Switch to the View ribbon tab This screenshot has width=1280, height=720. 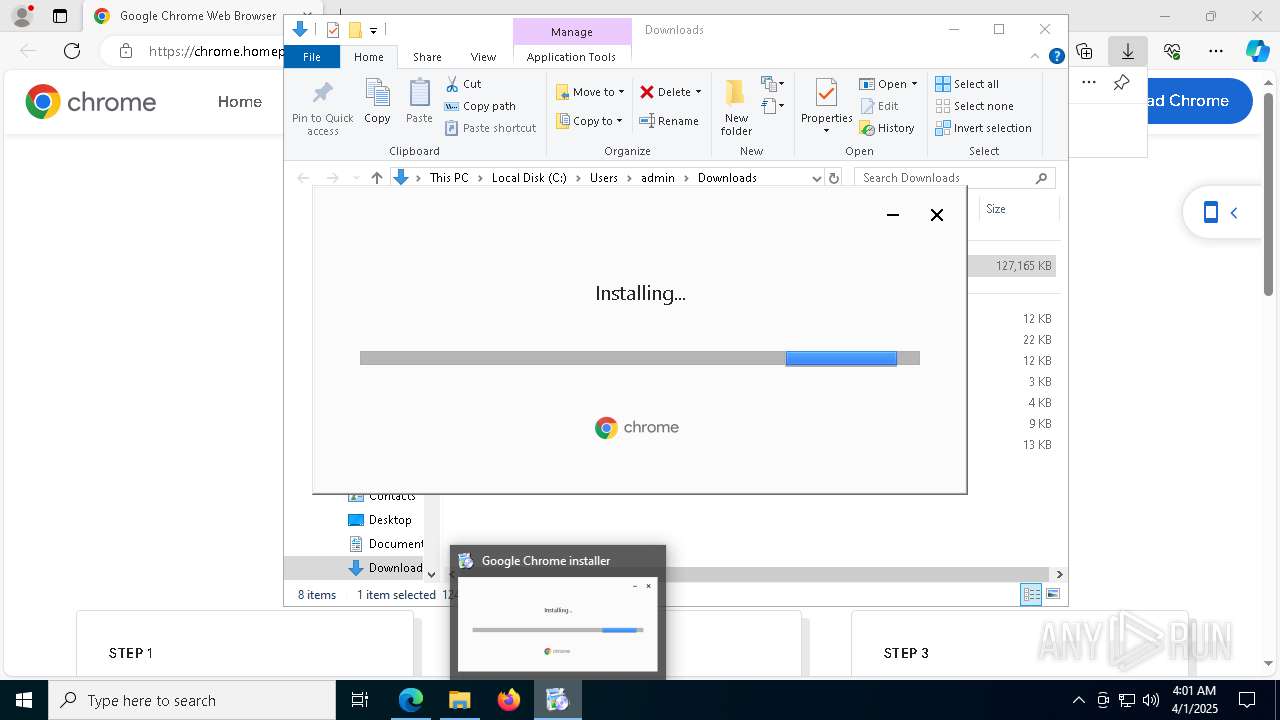pos(483,57)
